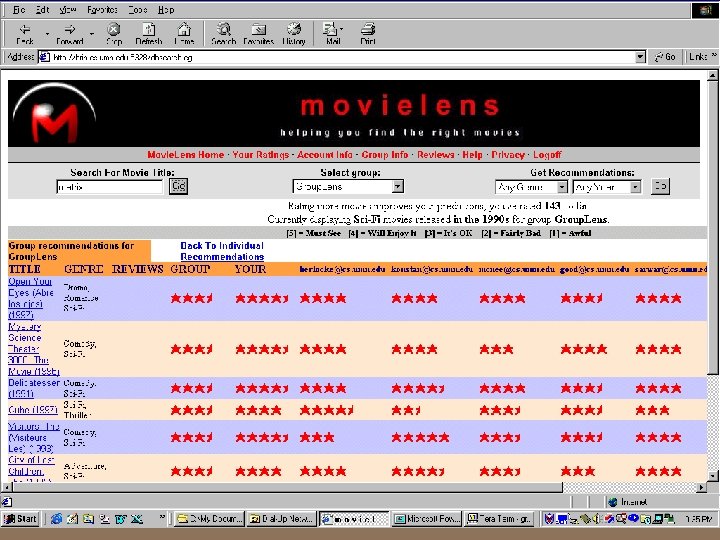The height and width of the screenshot is (540, 720).
Task: Open the Privacy link
Action: coord(508,155)
